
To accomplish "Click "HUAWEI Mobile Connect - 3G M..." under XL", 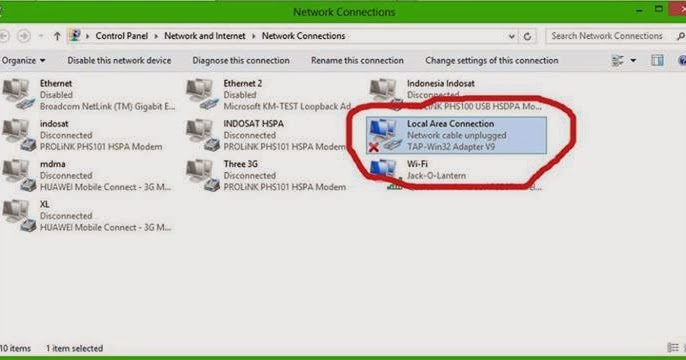I will click(x=105, y=227).
